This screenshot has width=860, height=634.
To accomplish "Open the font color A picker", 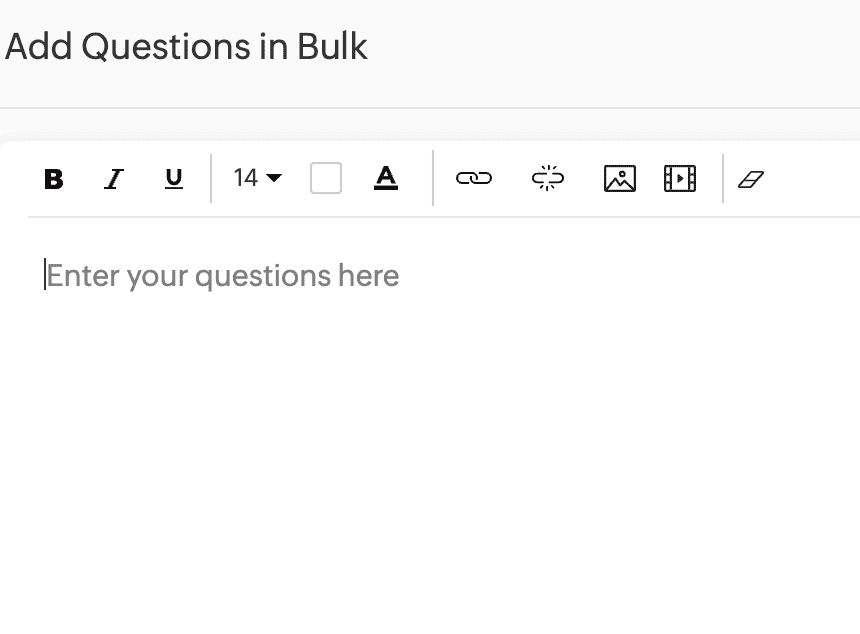I will click(x=386, y=178).
